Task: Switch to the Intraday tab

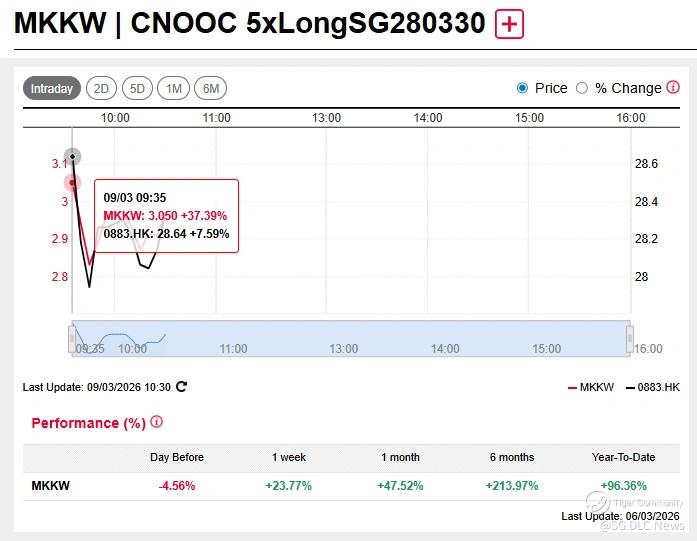Action: tap(51, 89)
